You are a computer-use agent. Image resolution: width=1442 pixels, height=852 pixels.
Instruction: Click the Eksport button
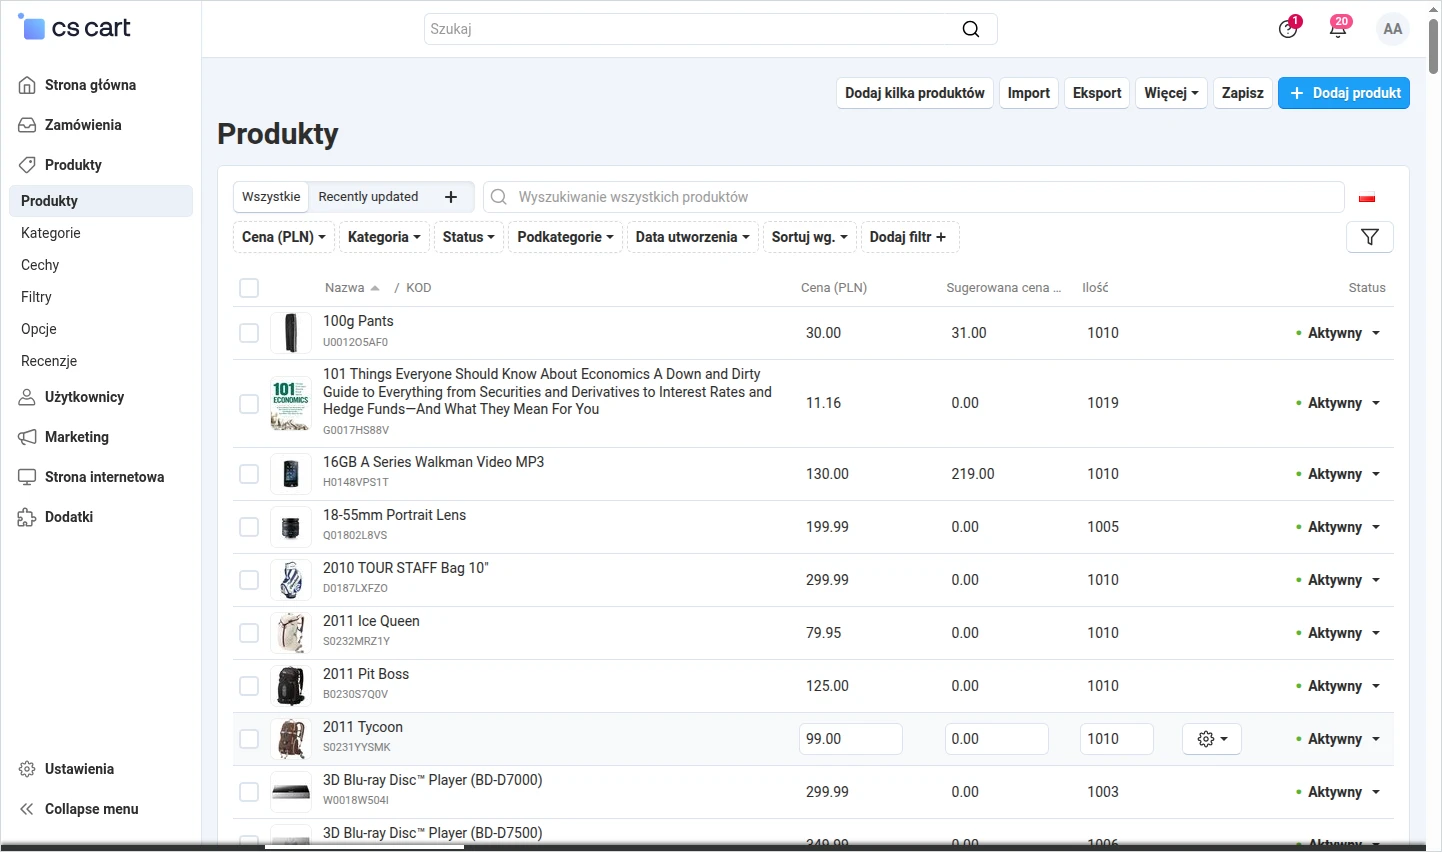[x=1097, y=93]
